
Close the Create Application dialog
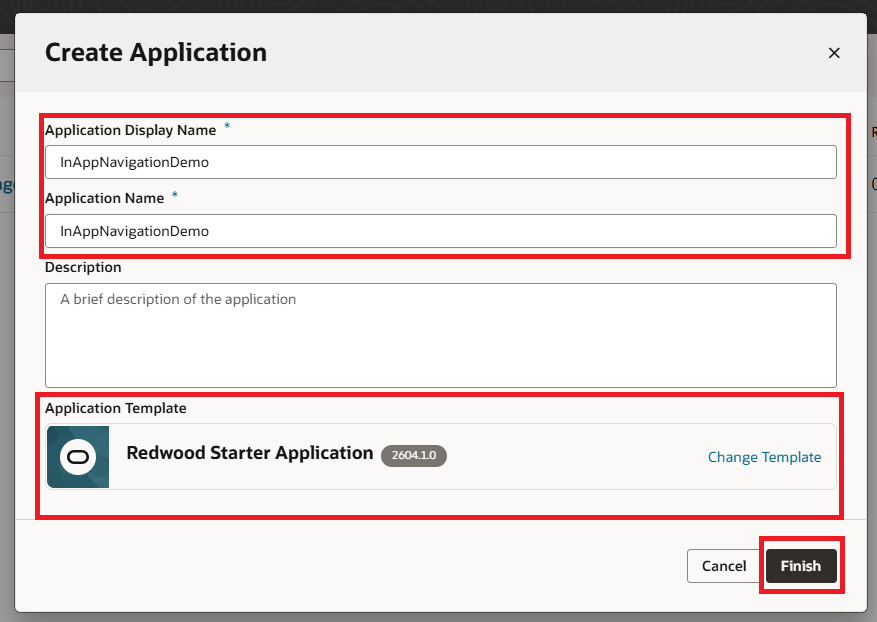pos(834,53)
